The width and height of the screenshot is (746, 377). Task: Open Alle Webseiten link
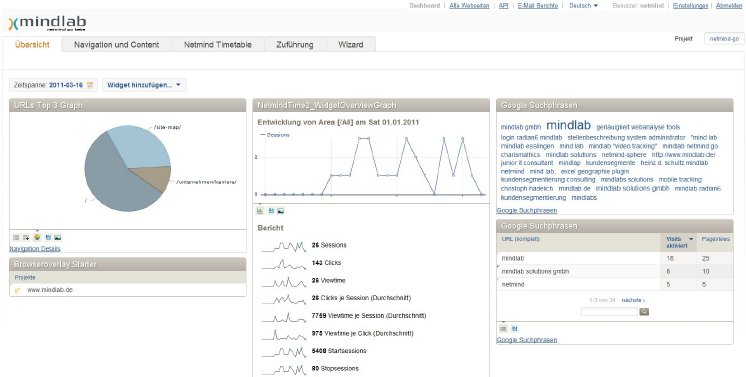tap(469, 6)
